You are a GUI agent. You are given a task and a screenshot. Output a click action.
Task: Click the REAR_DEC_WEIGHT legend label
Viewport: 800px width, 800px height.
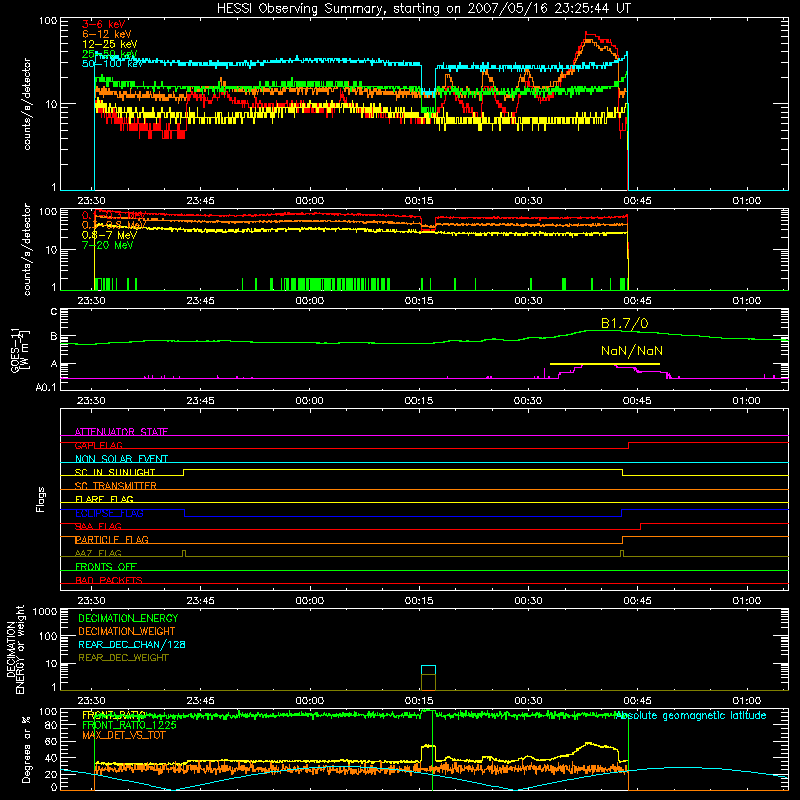pyautogui.click(x=123, y=658)
